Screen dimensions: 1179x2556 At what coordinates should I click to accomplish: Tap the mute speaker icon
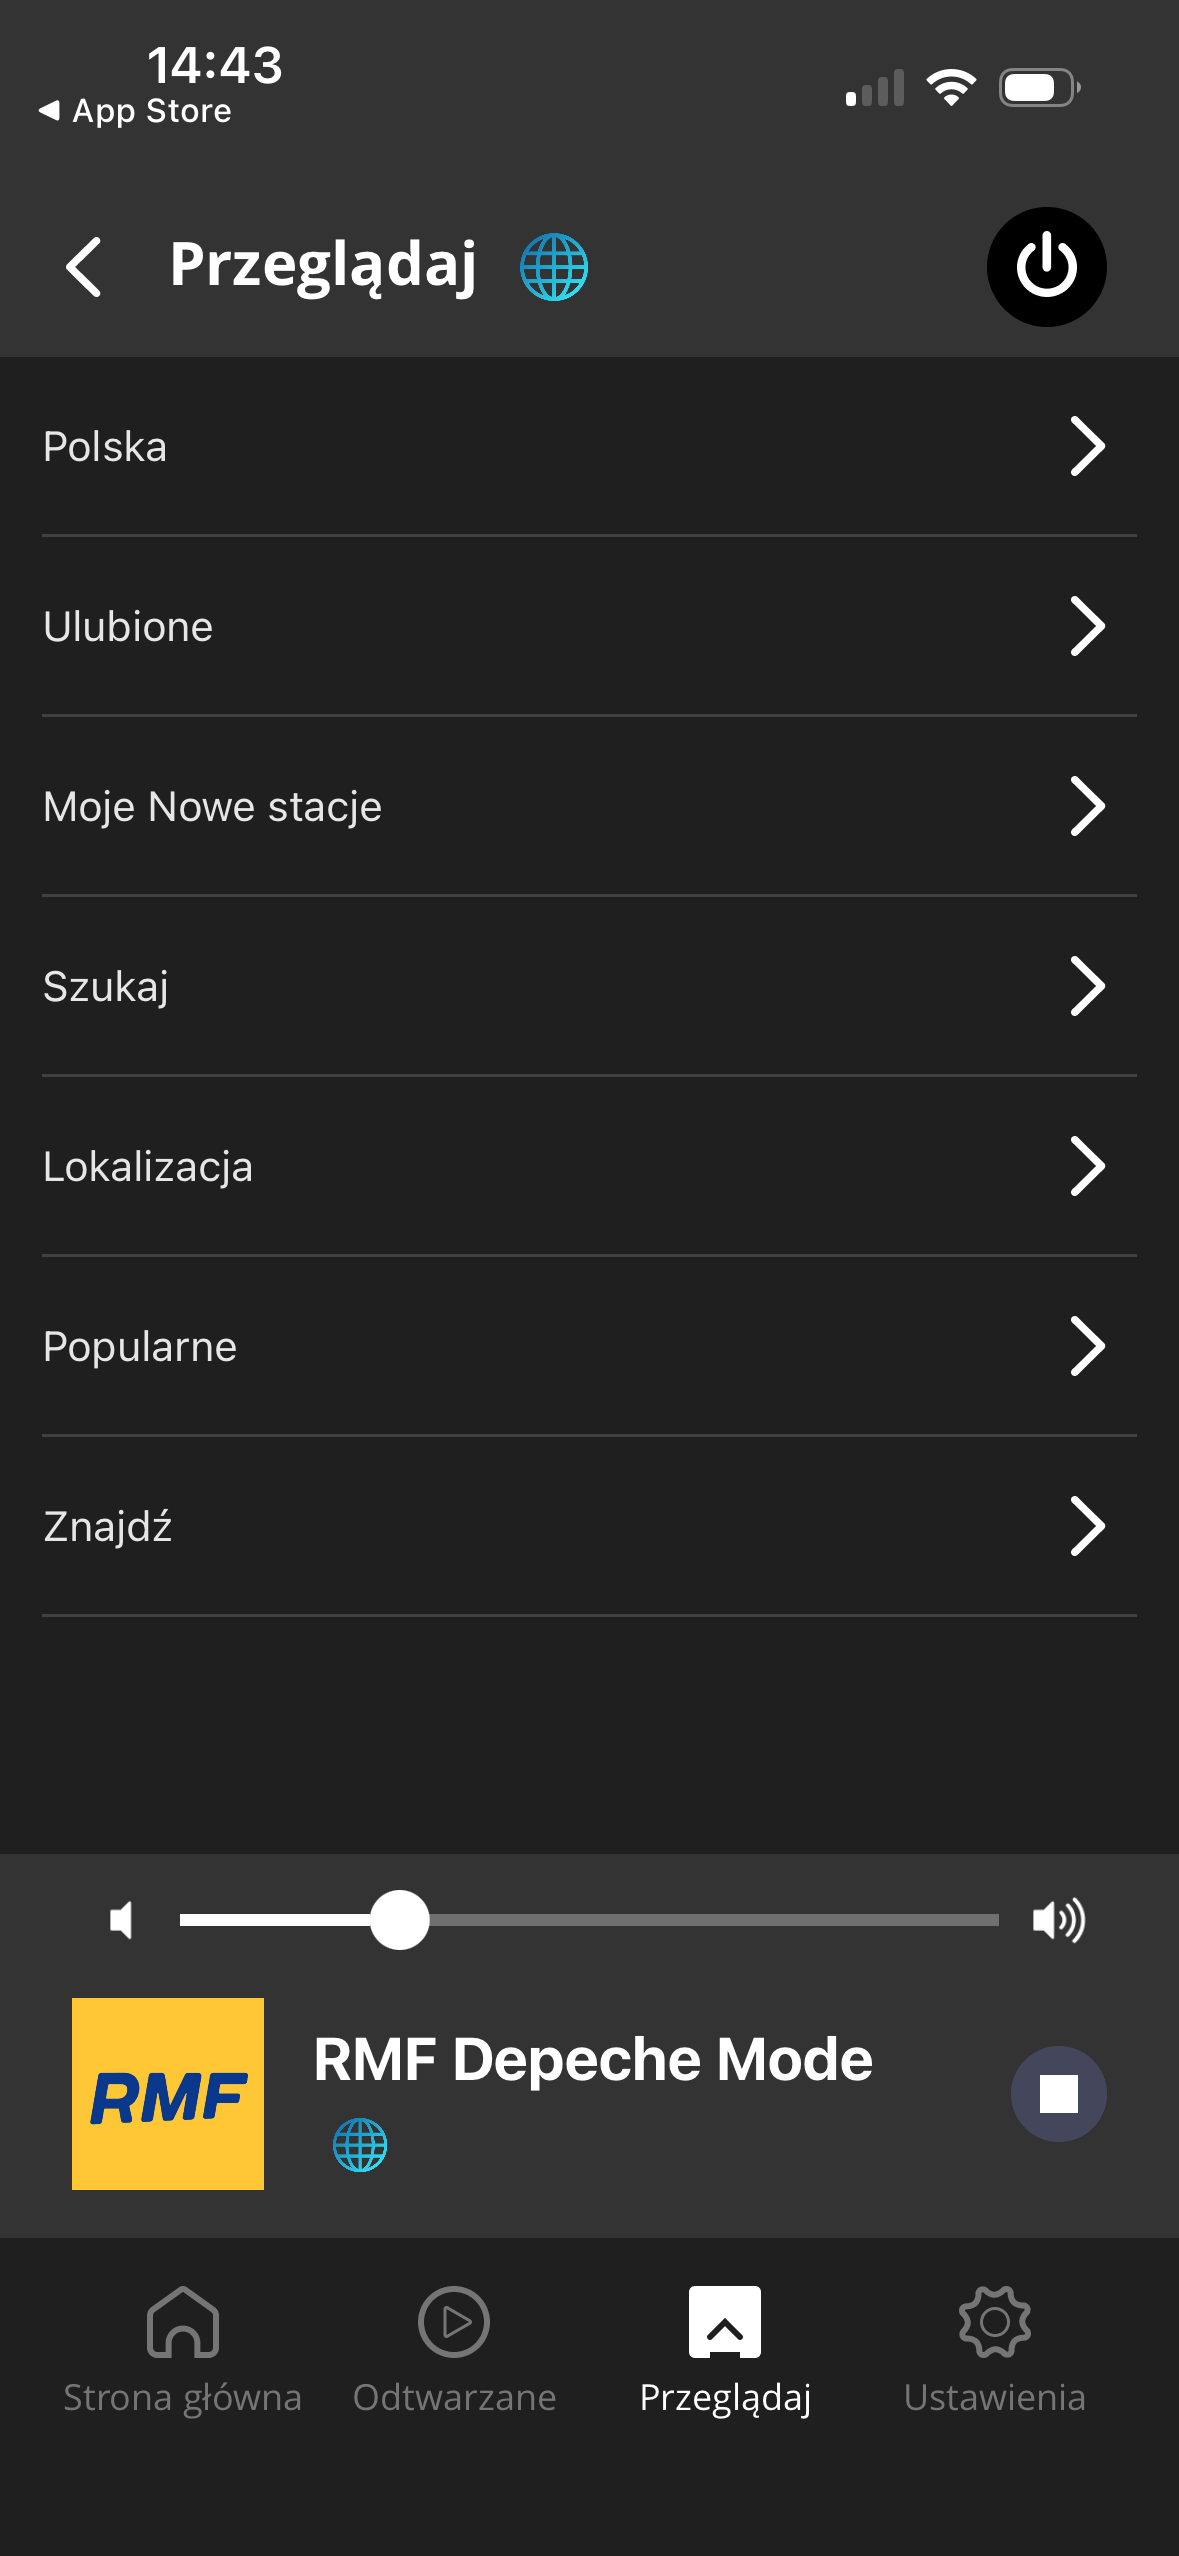(x=122, y=1920)
